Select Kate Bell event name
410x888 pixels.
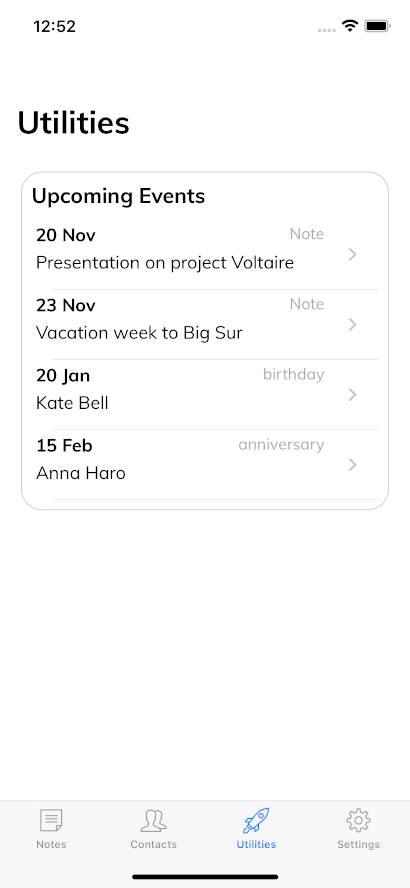[72, 403]
